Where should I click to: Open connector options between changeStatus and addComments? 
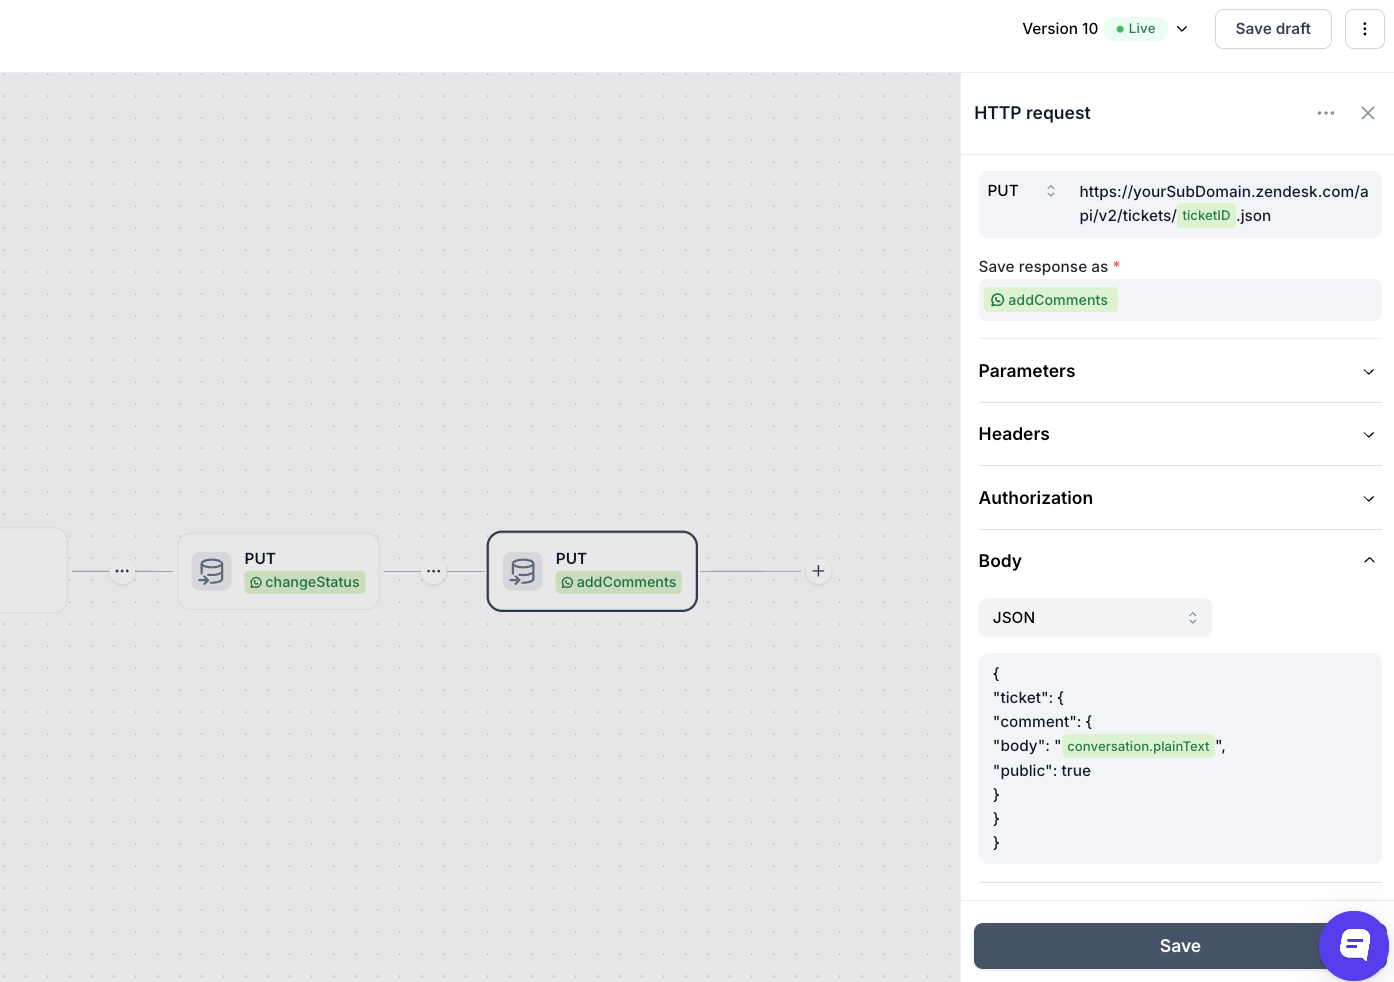433,571
